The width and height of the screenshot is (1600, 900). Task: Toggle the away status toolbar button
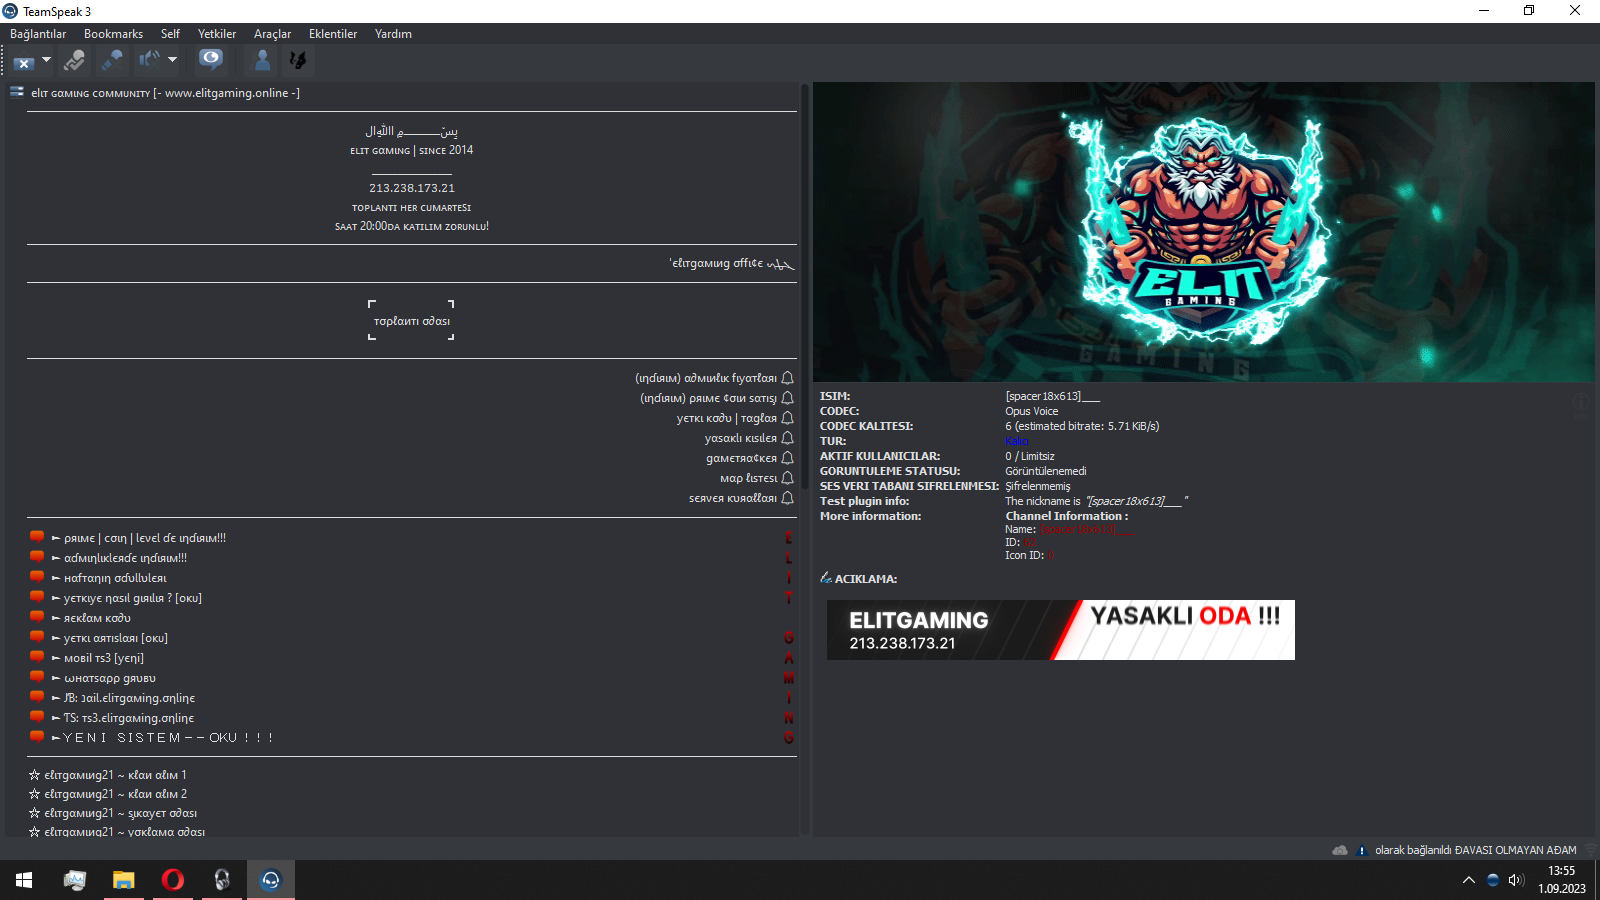[74, 61]
